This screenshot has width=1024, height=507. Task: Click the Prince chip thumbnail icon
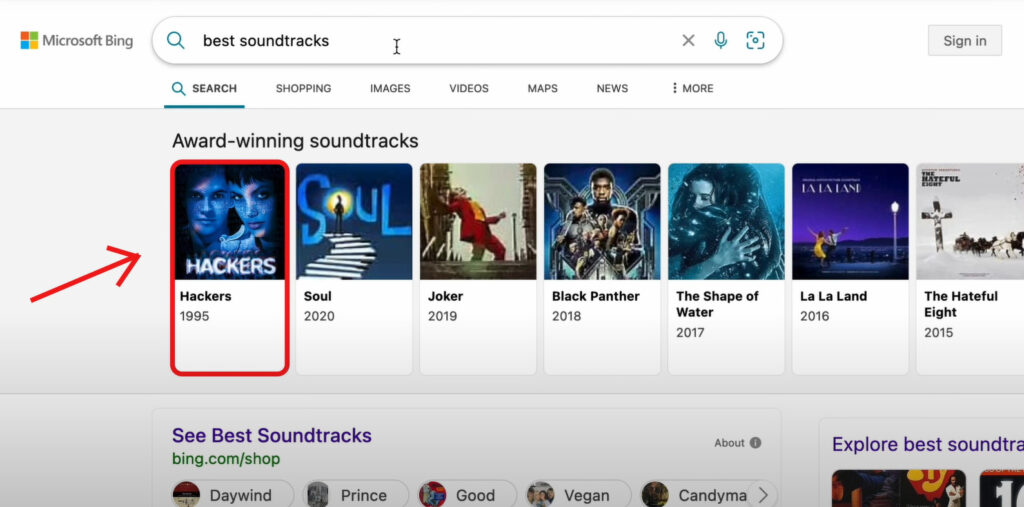(318, 495)
